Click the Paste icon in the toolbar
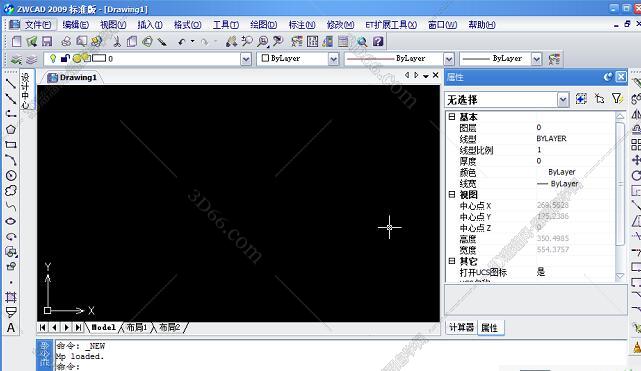The height and width of the screenshot is (371, 641). (147, 42)
